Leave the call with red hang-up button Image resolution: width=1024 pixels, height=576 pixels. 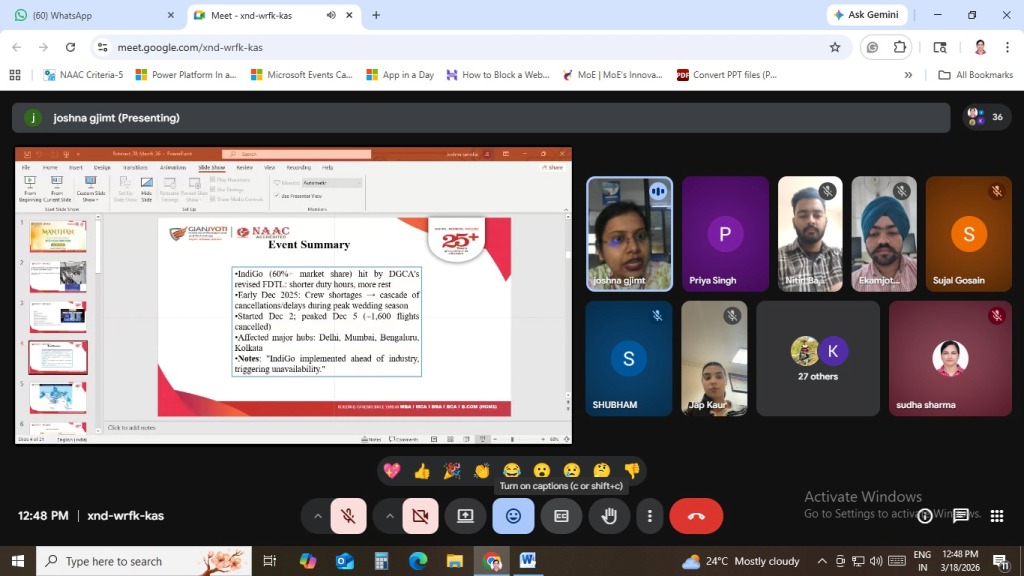pos(696,516)
